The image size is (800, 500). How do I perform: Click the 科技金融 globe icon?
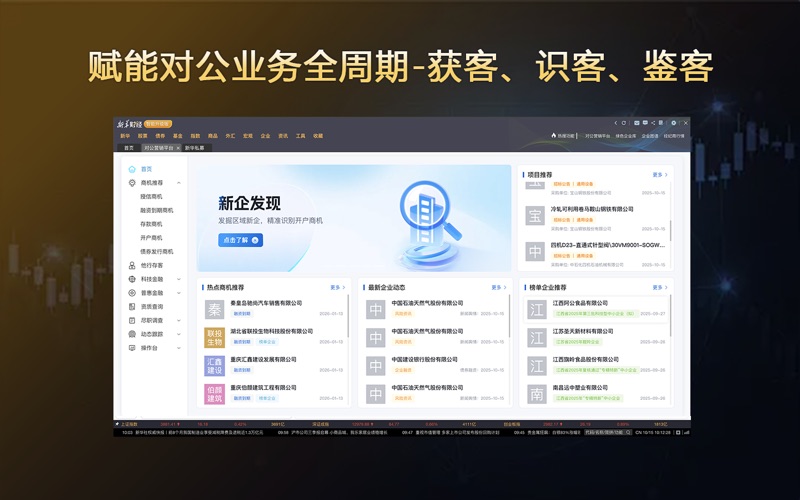pyautogui.click(x=132, y=279)
